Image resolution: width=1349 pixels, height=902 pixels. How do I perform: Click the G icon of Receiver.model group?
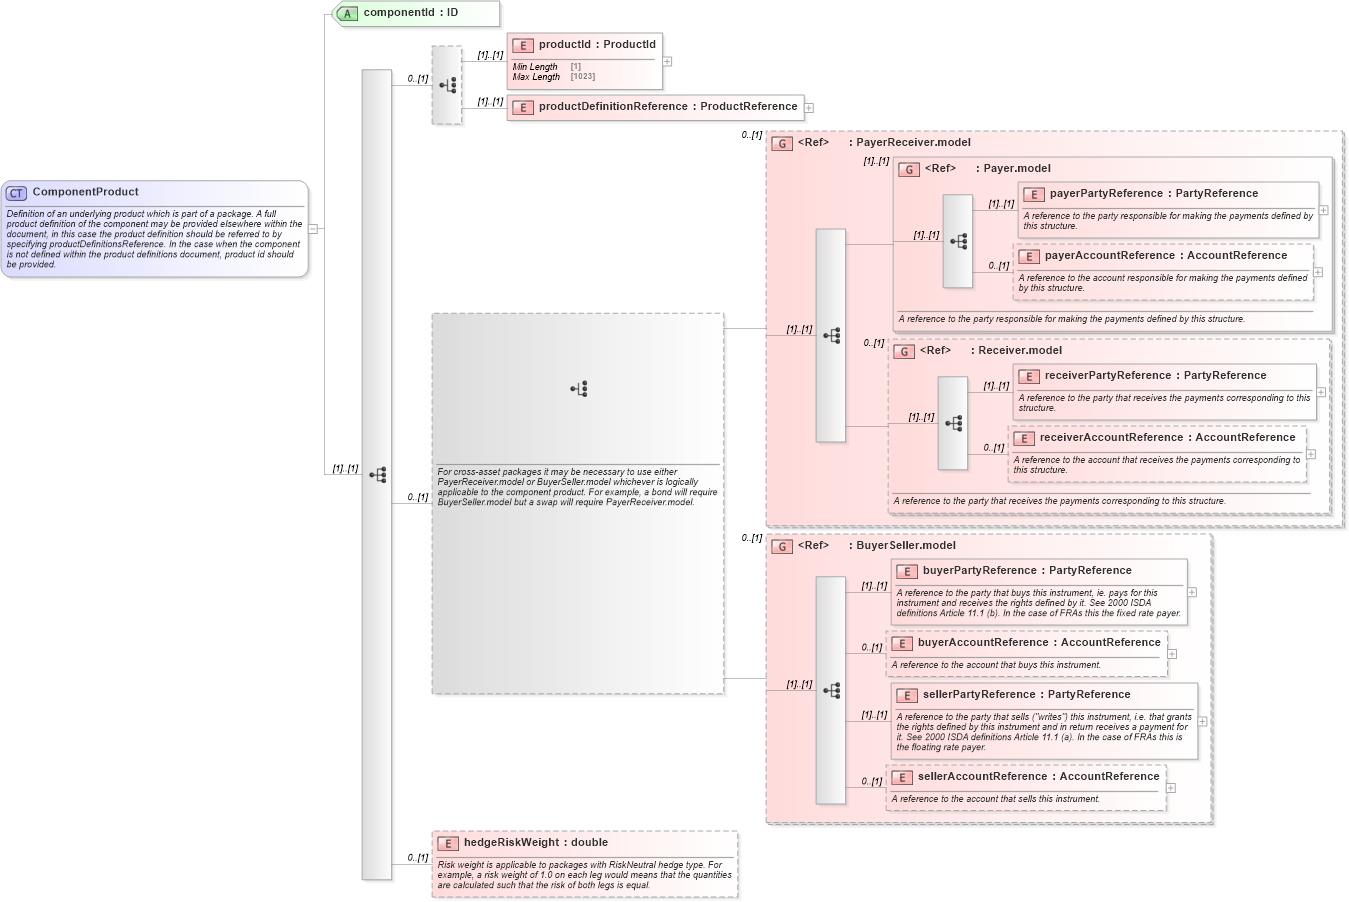(905, 351)
